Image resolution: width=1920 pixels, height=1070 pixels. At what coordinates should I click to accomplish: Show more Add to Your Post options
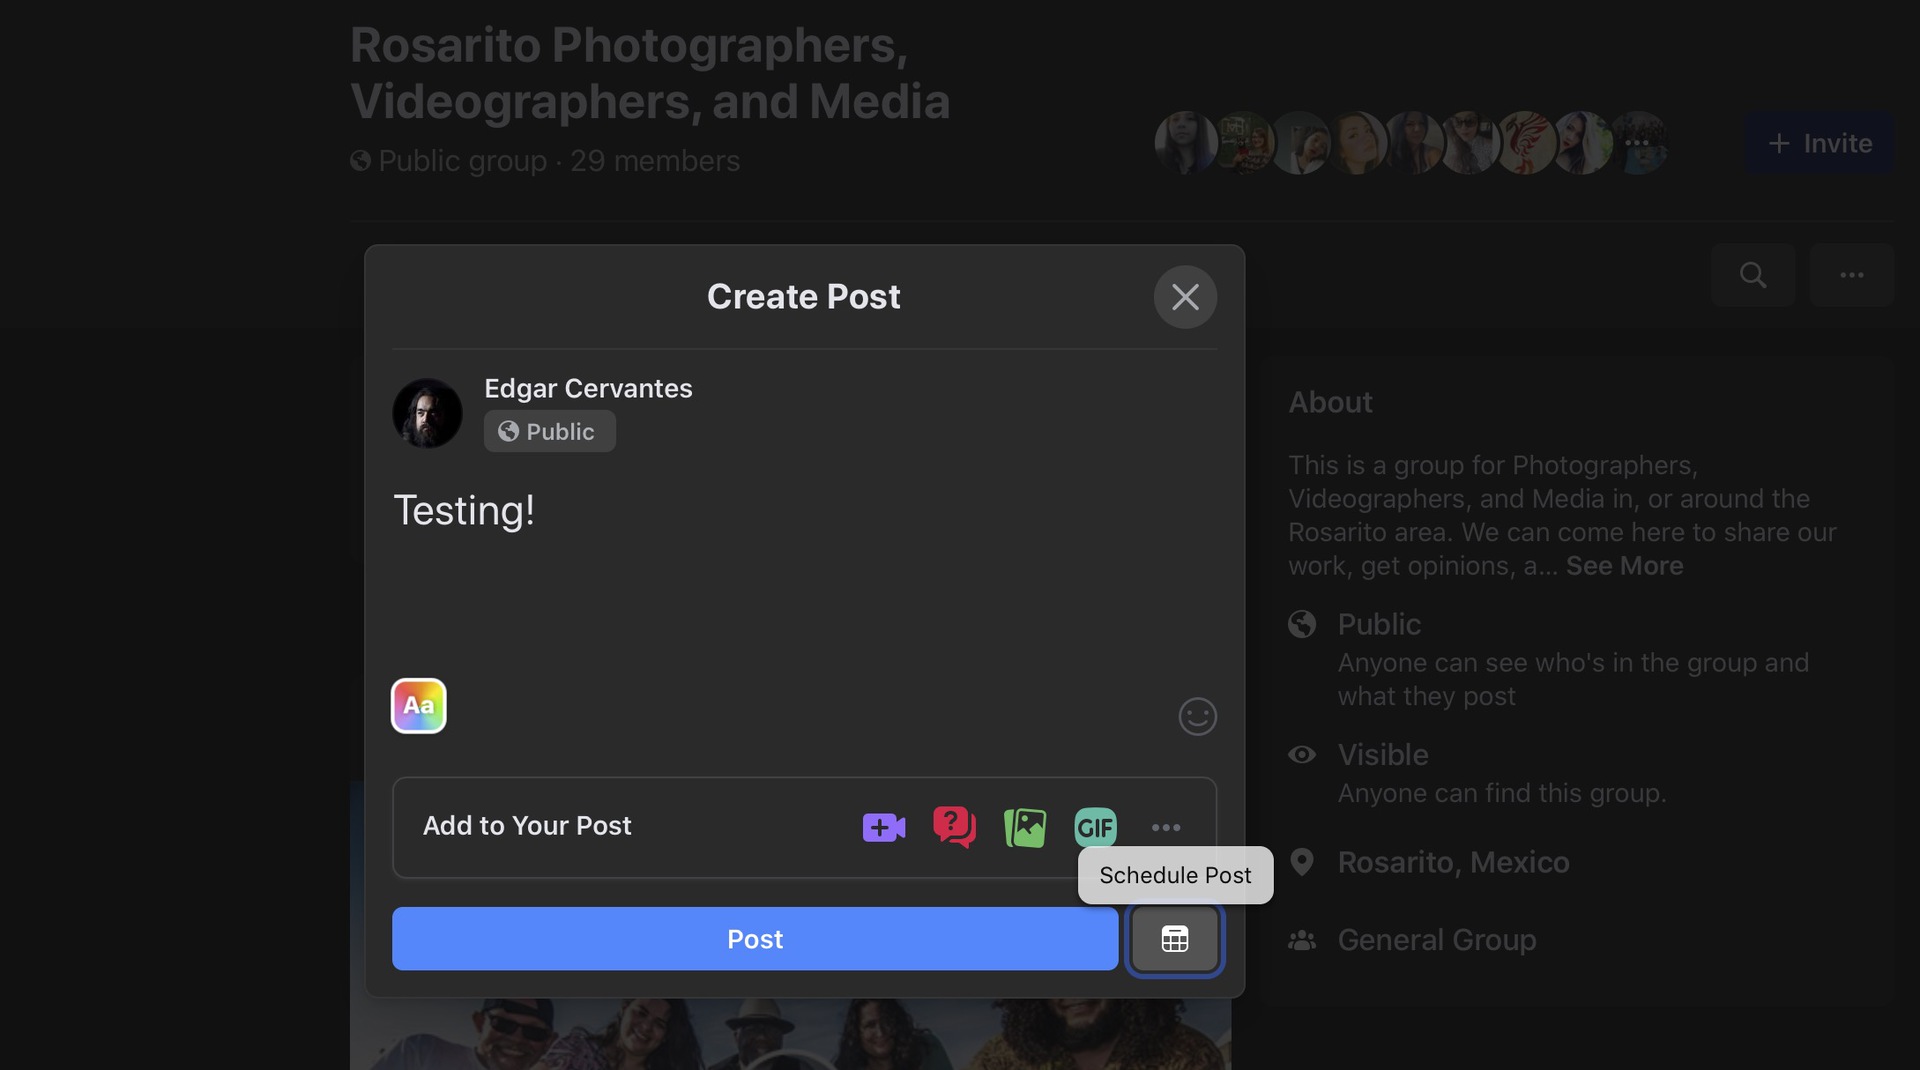(1166, 828)
